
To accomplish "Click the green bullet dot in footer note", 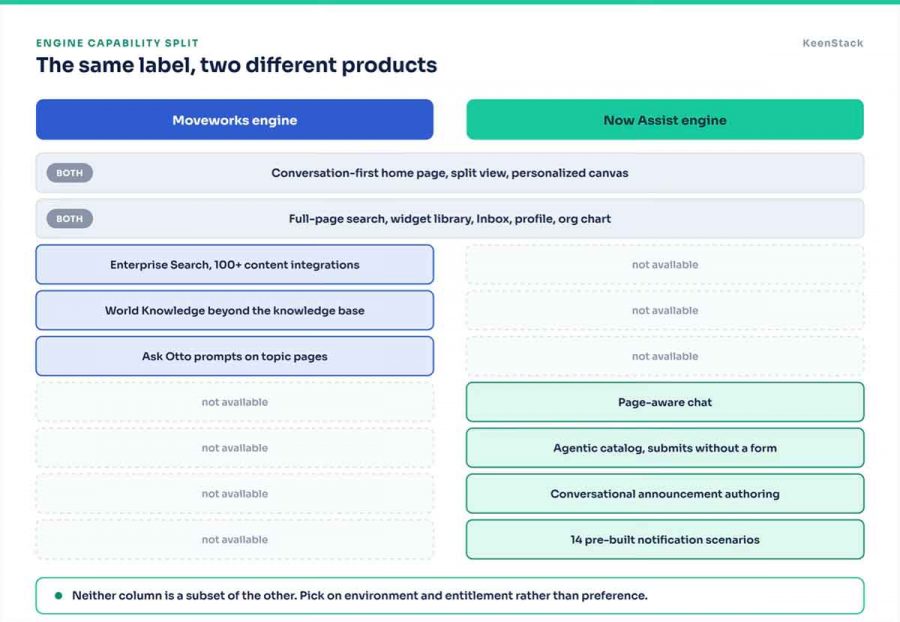I will 58,596.
